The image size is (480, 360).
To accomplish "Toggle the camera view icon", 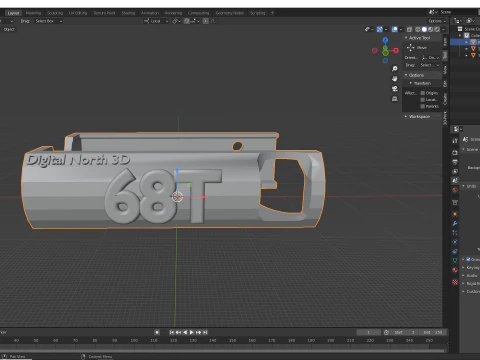I will 395,89.
